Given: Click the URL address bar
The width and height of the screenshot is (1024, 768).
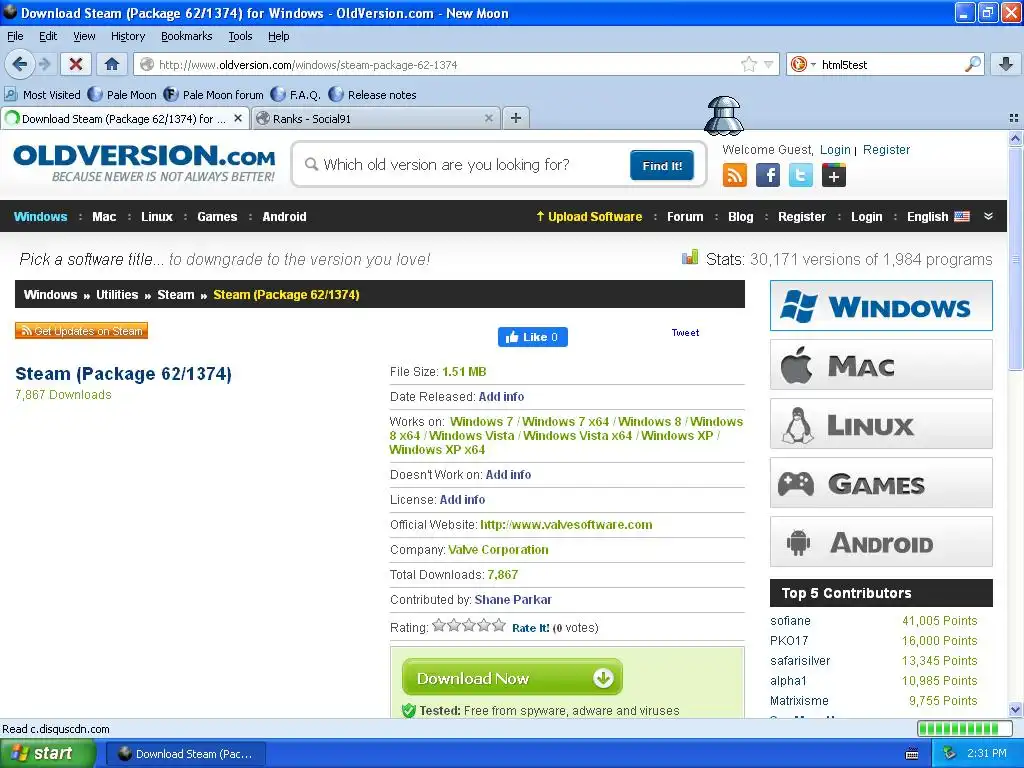Looking at the screenshot, I should 445,65.
